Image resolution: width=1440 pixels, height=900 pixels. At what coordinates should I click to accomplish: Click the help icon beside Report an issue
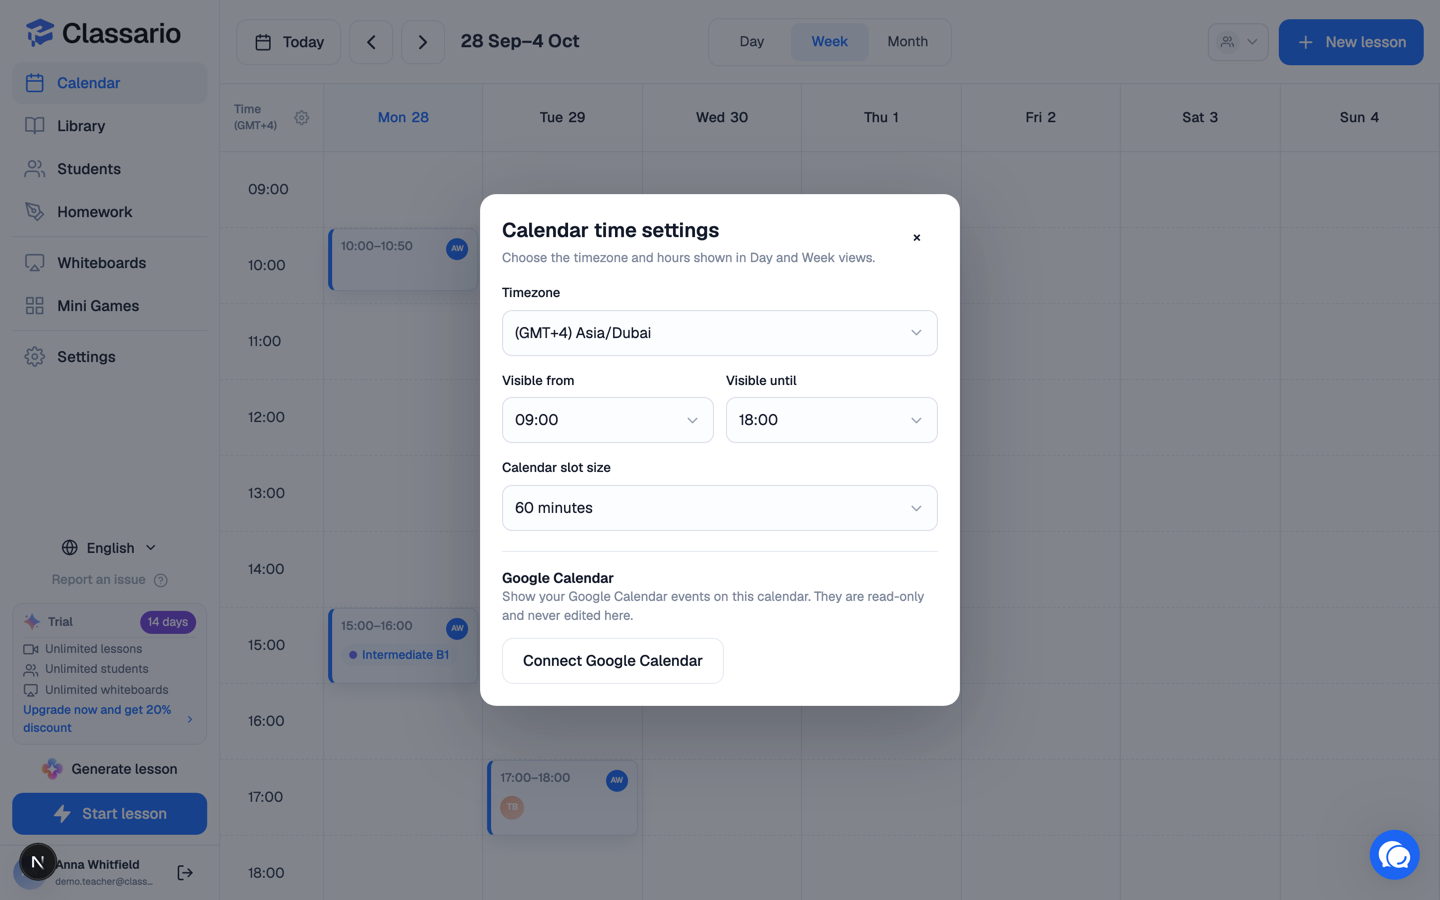161,581
